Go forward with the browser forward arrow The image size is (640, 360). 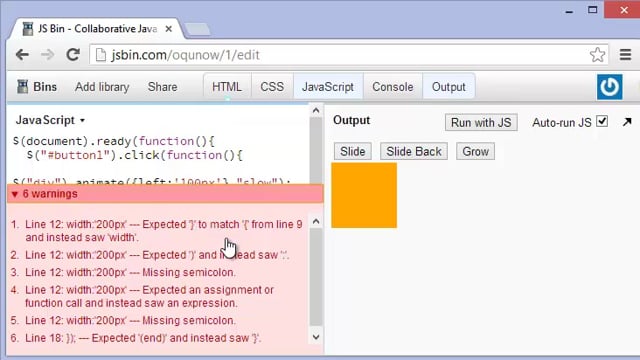pyautogui.click(x=47, y=55)
